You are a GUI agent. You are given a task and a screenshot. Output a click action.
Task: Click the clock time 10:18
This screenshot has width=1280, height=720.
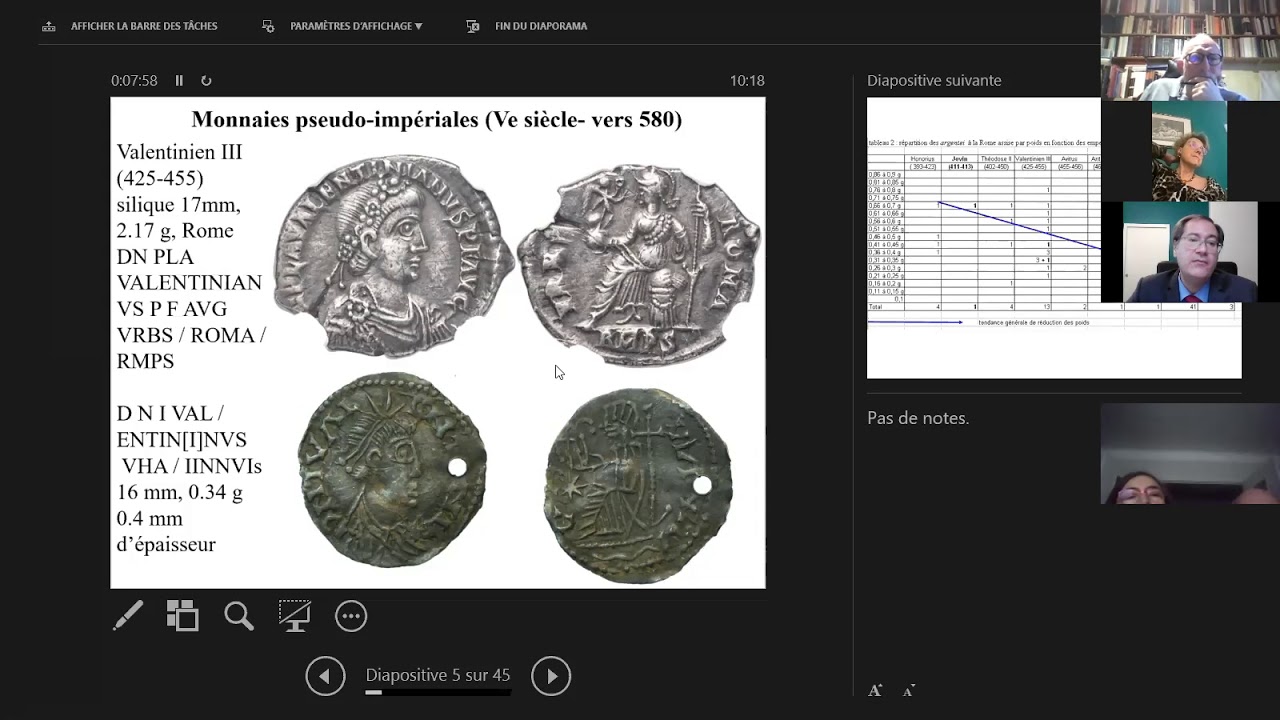(747, 81)
